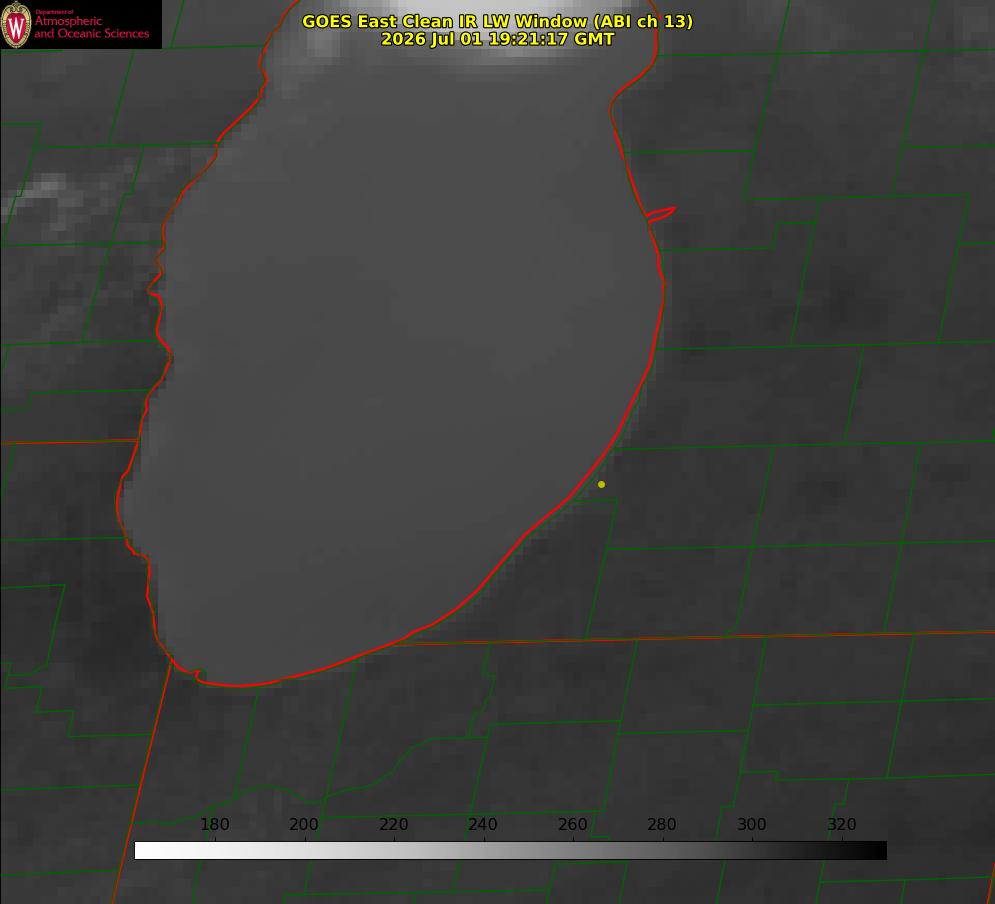Click the 2026 Jul 01 timestamp label
Screen dimensions: 995x904
point(497,39)
